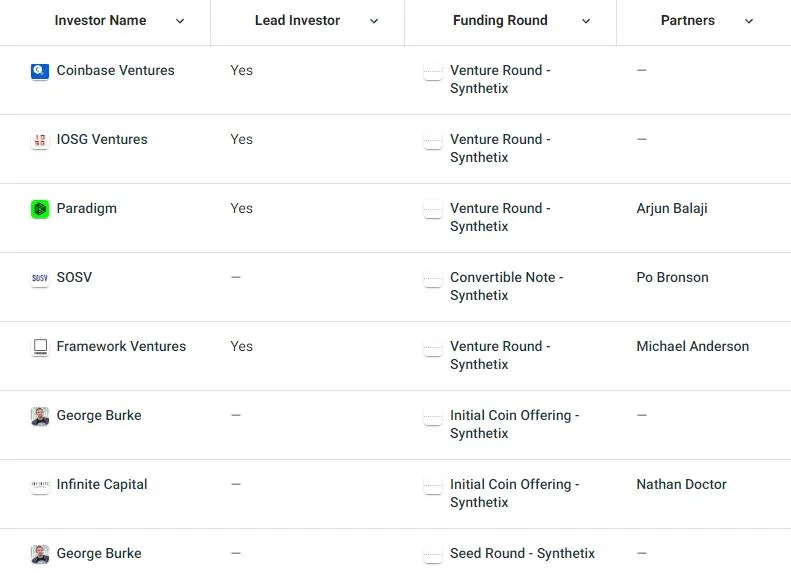This screenshot has height=578, width=791.
Task: Click the Framework Ventures logo icon
Action: 40,348
